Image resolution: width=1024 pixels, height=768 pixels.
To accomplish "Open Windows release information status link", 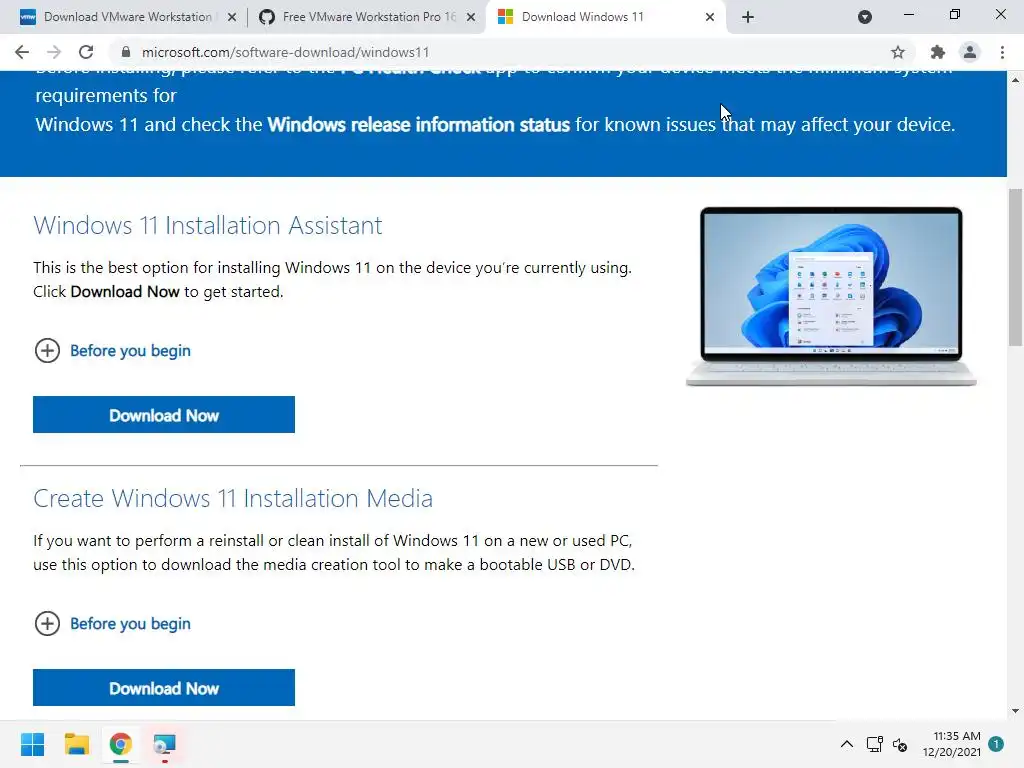I will click(x=419, y=125).
